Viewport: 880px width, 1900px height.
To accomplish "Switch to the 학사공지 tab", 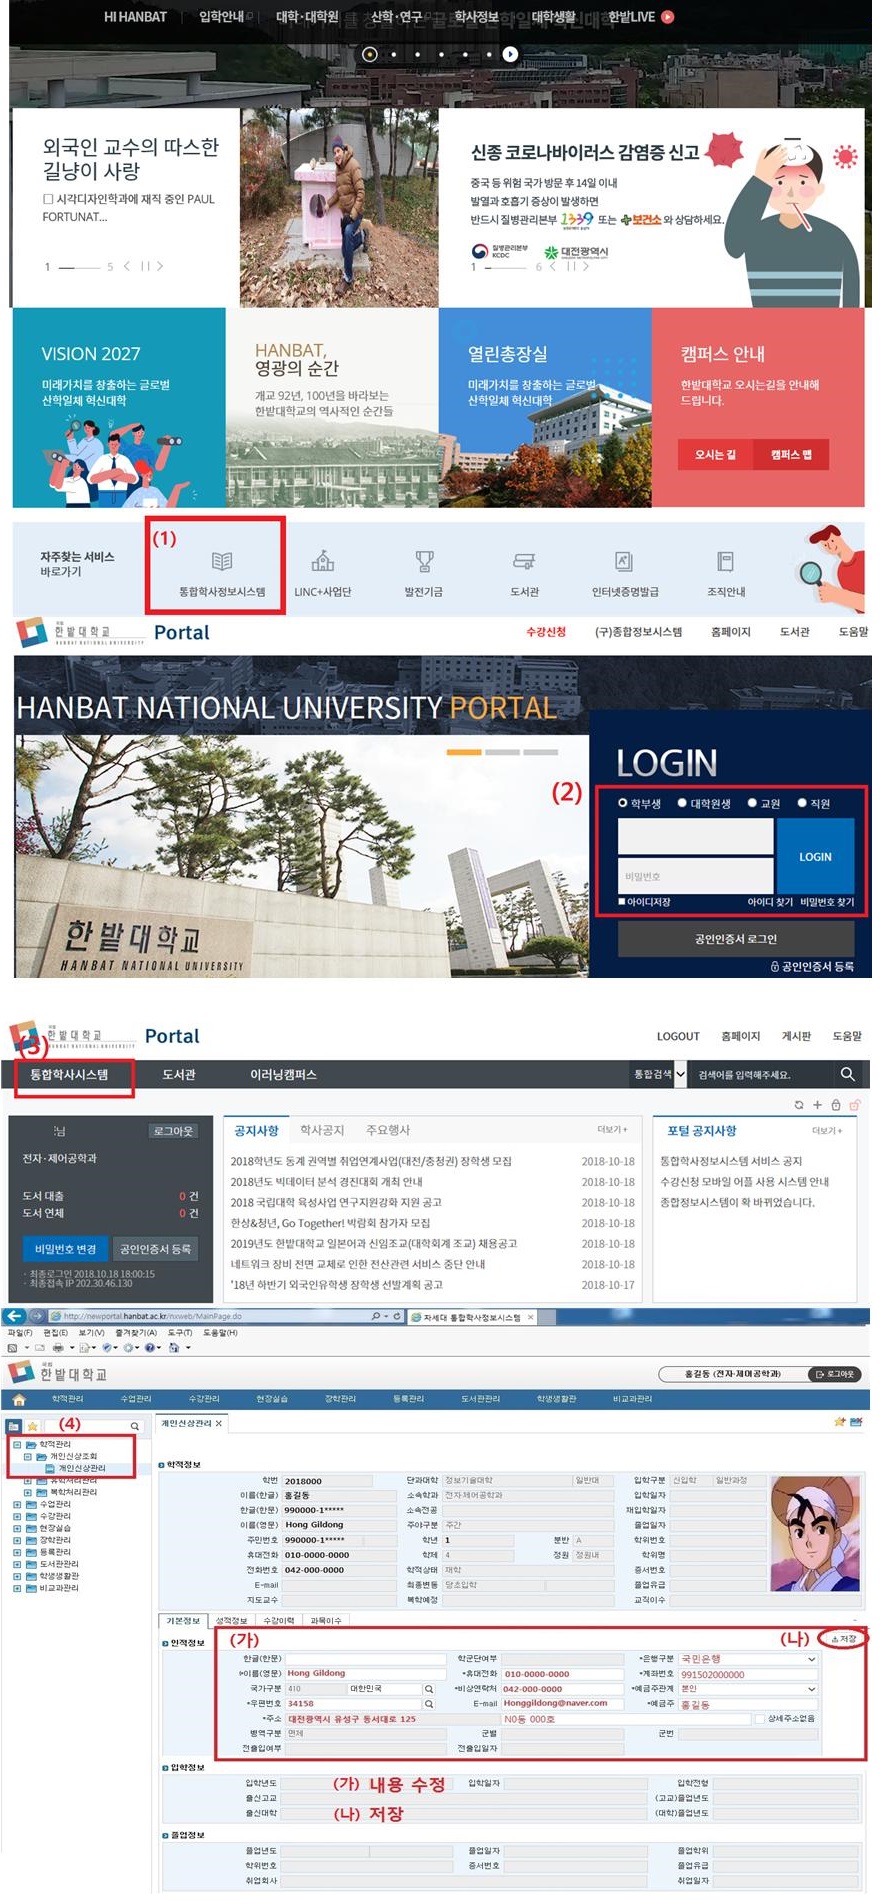I will [322, 1130].
